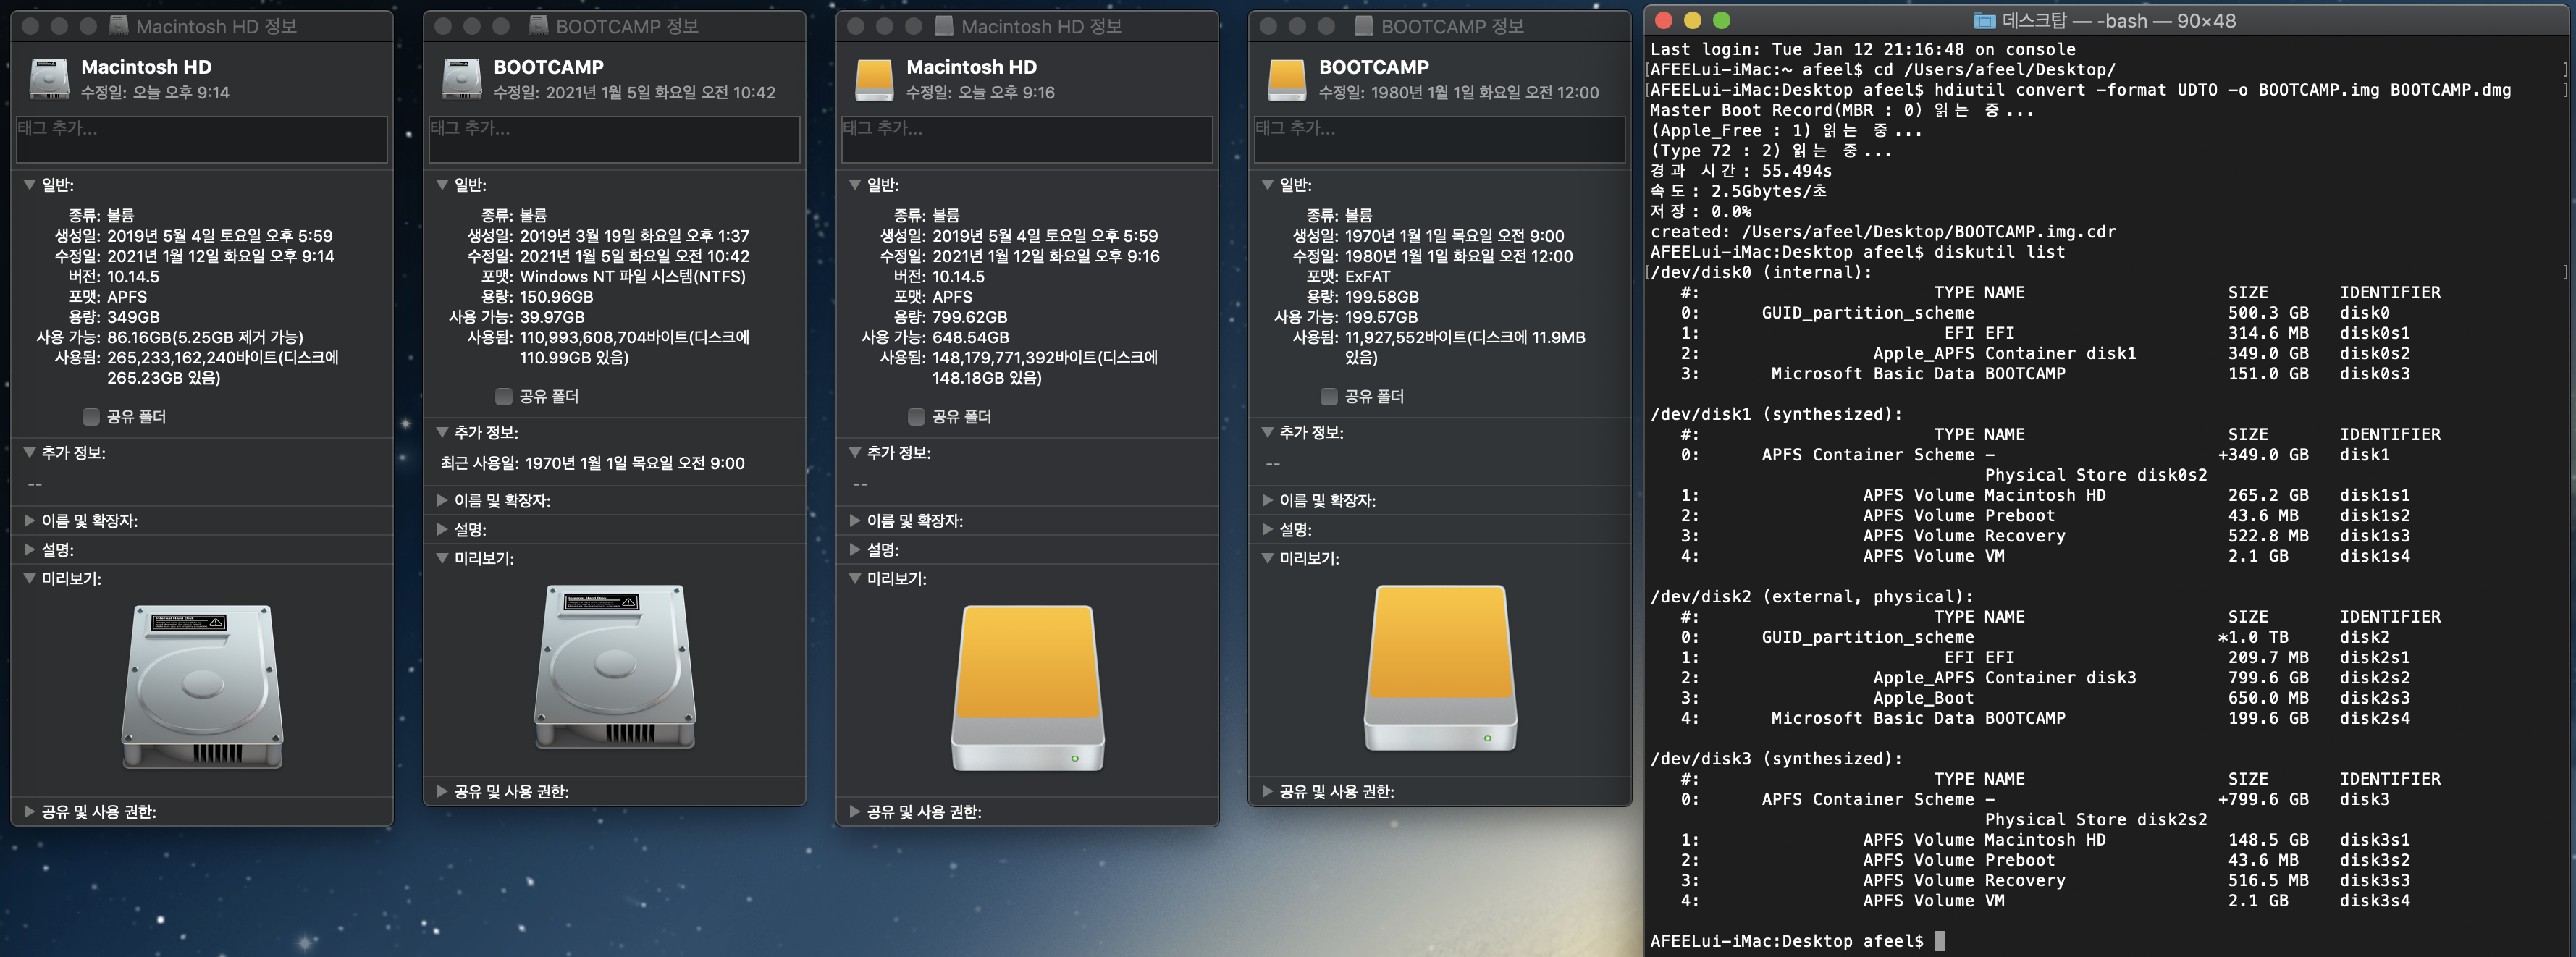Viewport: 2576px width, 957px height.
Task: Expand Sharing & Permissions in first Macintosh HD window
Action: (x=30, y=812)
